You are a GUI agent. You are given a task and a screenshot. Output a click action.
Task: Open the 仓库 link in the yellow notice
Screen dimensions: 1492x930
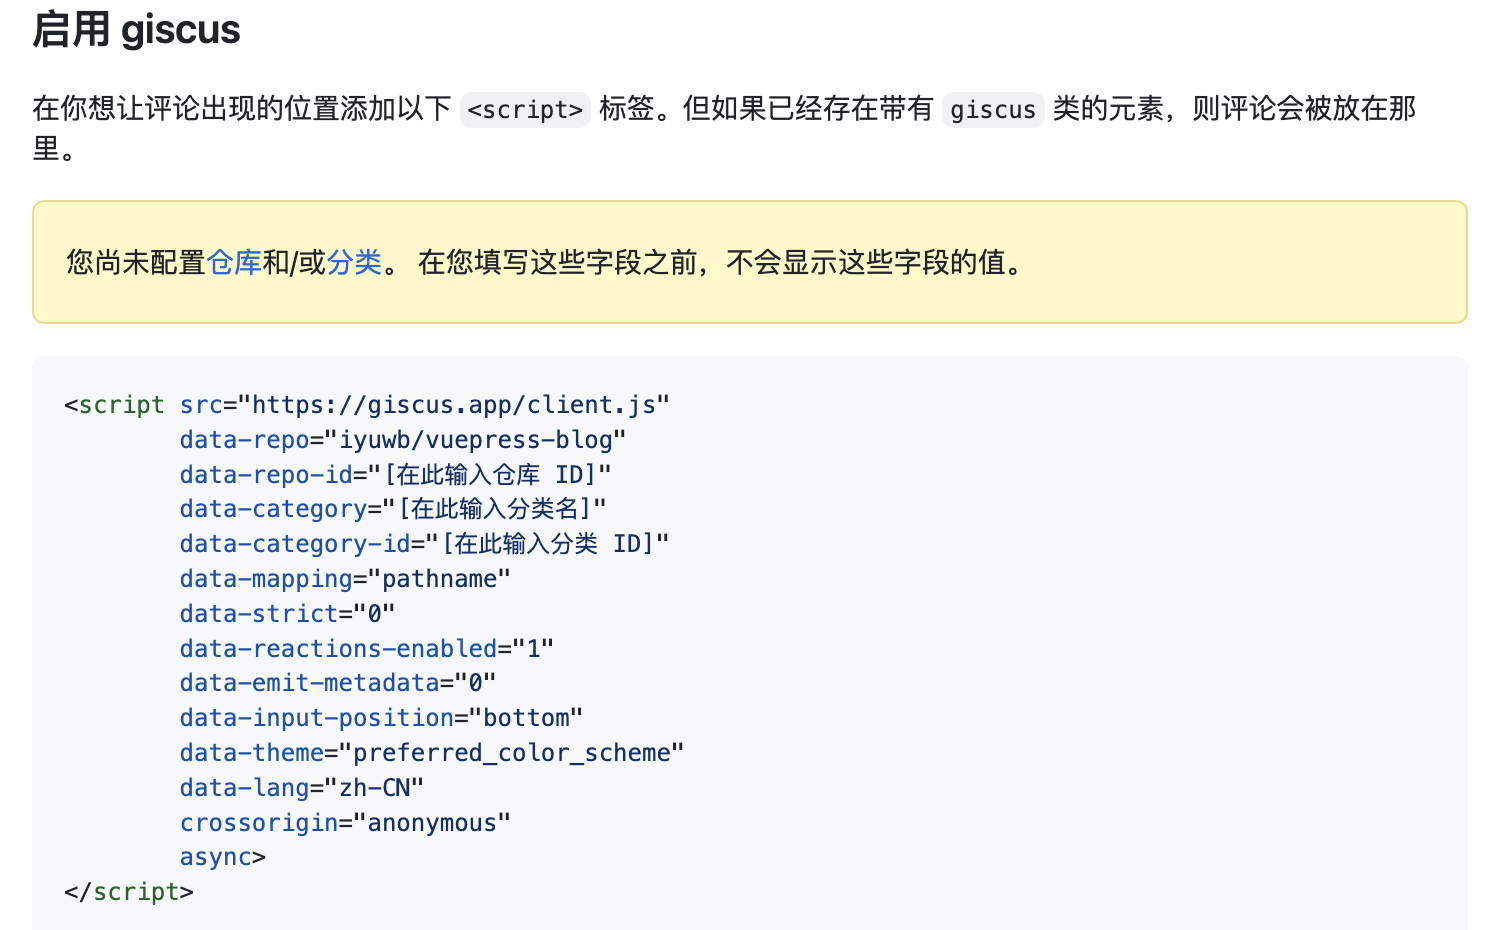point(233,262)
